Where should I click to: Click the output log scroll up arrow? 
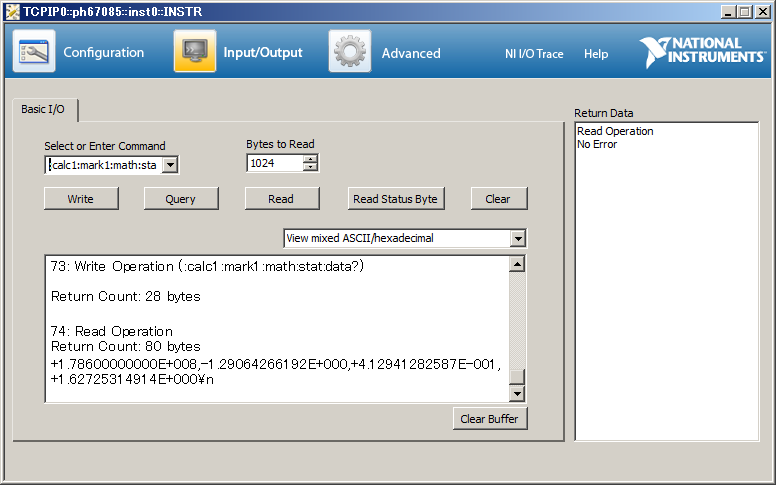tap(517, 264)
